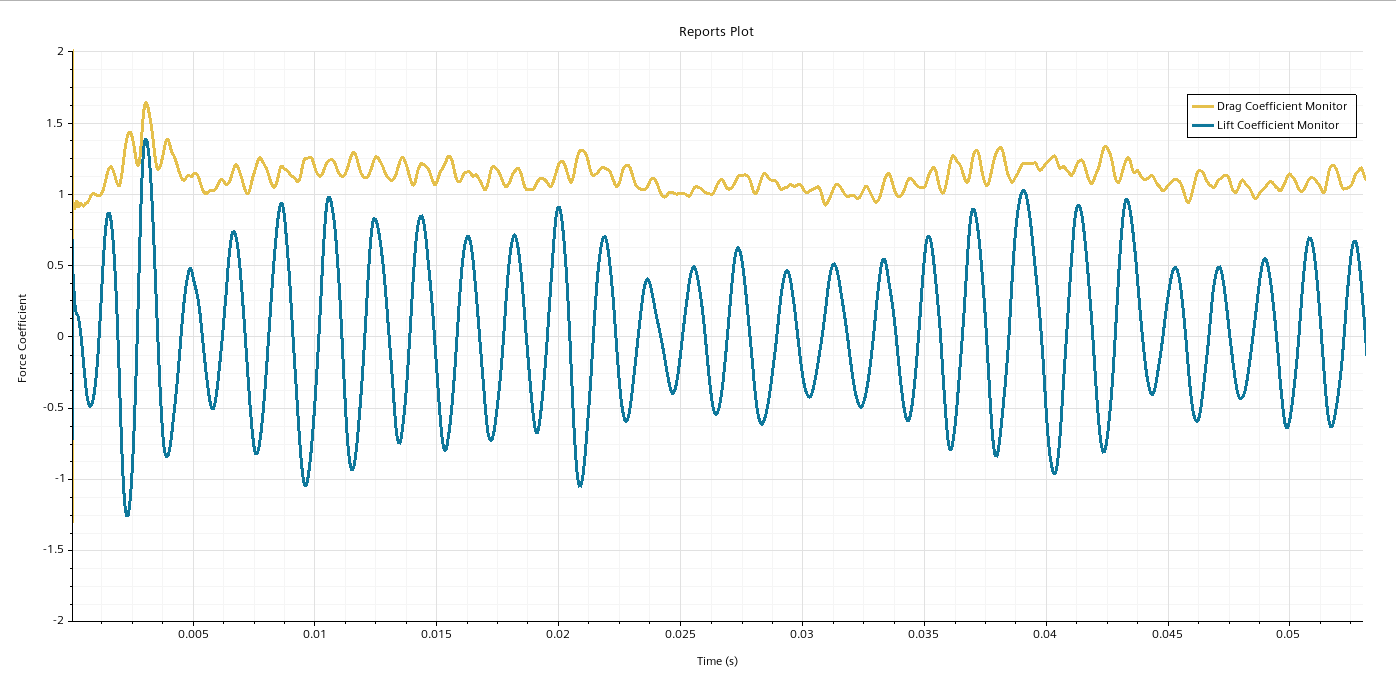The image size is (1396, 677).
Task: Click the -2 tick label on y-axis
Action: pos(58,620)
